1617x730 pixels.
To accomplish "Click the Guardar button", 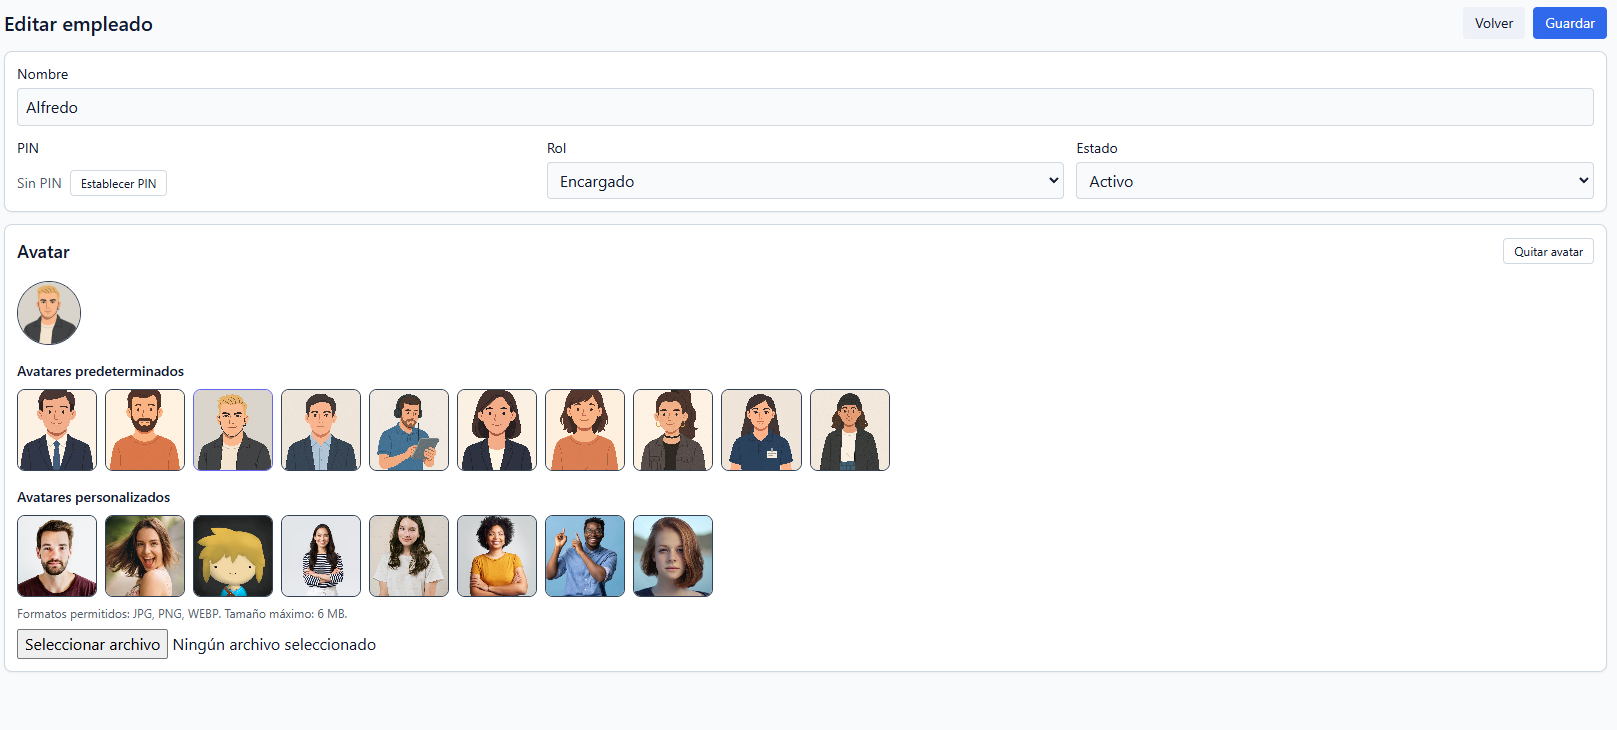I will (1569, 23).
